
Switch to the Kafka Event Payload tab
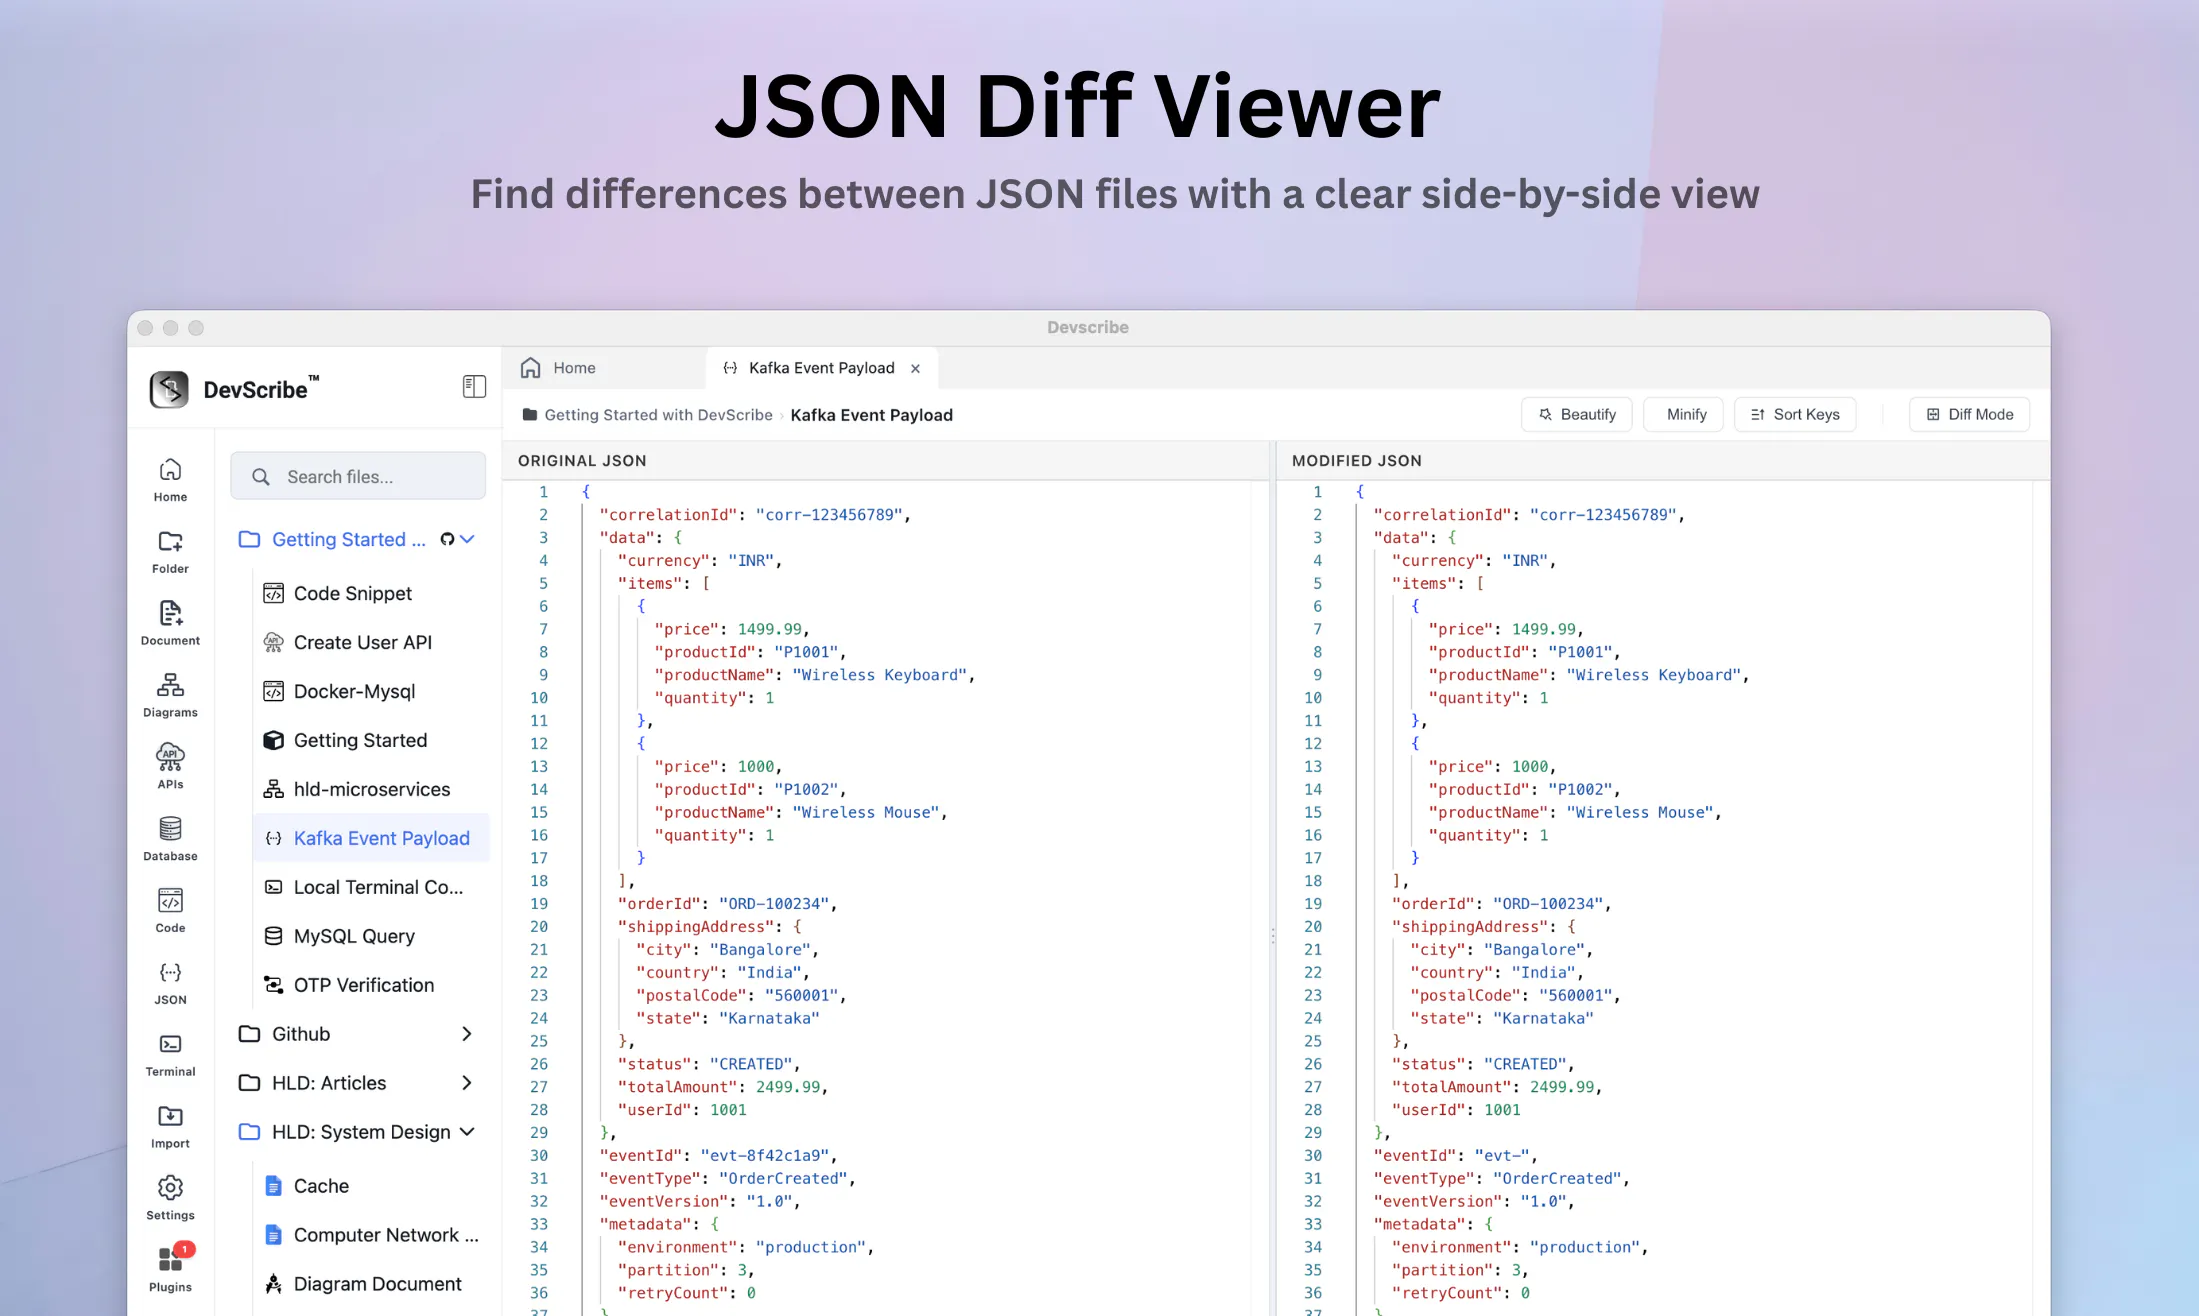coord(821,368)
